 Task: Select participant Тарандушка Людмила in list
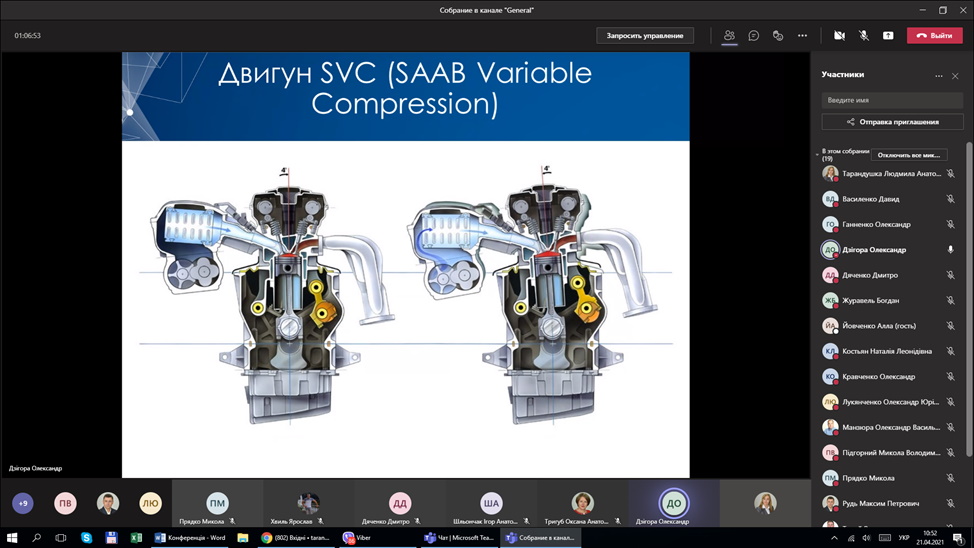click(890, 173)
